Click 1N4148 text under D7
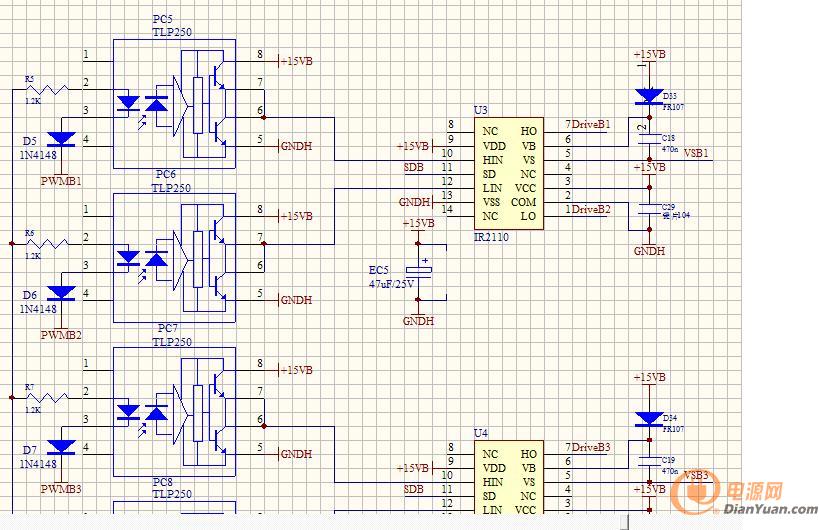 pyautogui.click(x=38, y=464)
